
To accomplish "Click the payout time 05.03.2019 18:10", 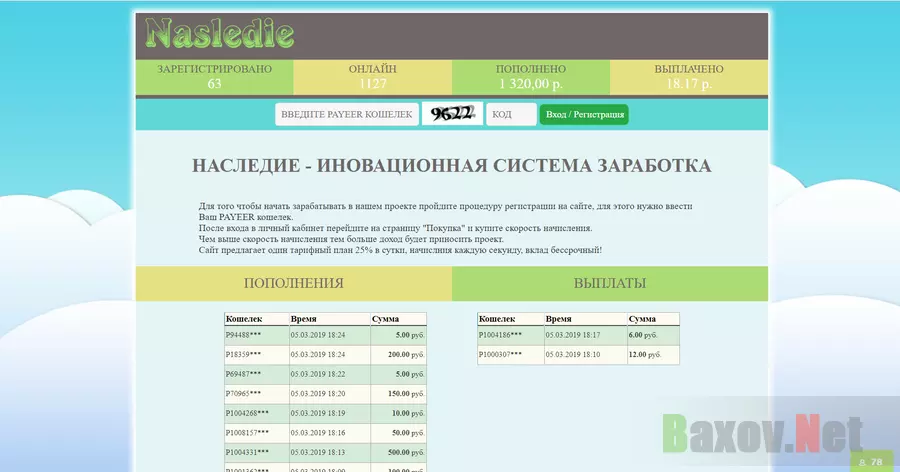I will [x=585, y=355].
